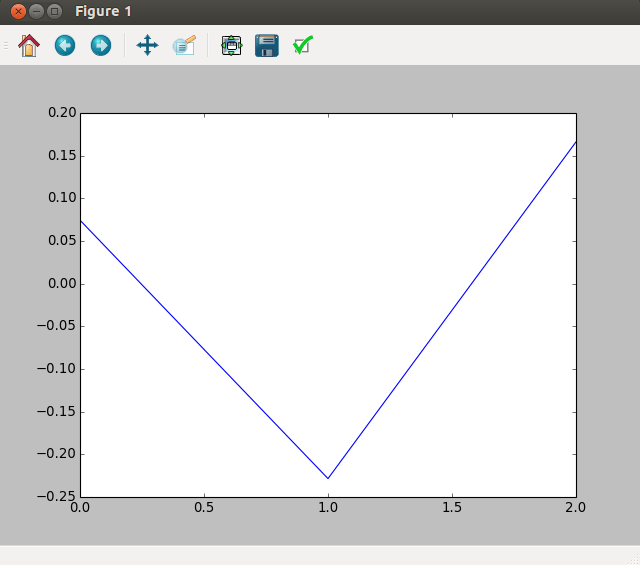Click the y-axis label 0.00
640x565 pixels.
(x=62, y=283)
